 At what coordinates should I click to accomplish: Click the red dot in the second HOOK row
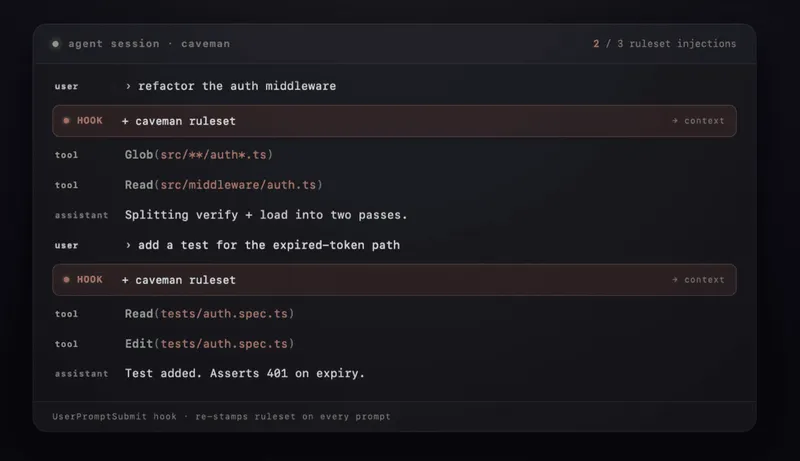(66, 280)
